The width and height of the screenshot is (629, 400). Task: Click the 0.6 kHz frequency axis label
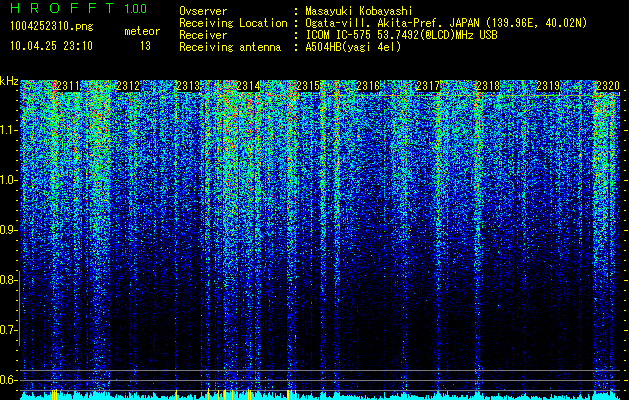coord(9,380)
